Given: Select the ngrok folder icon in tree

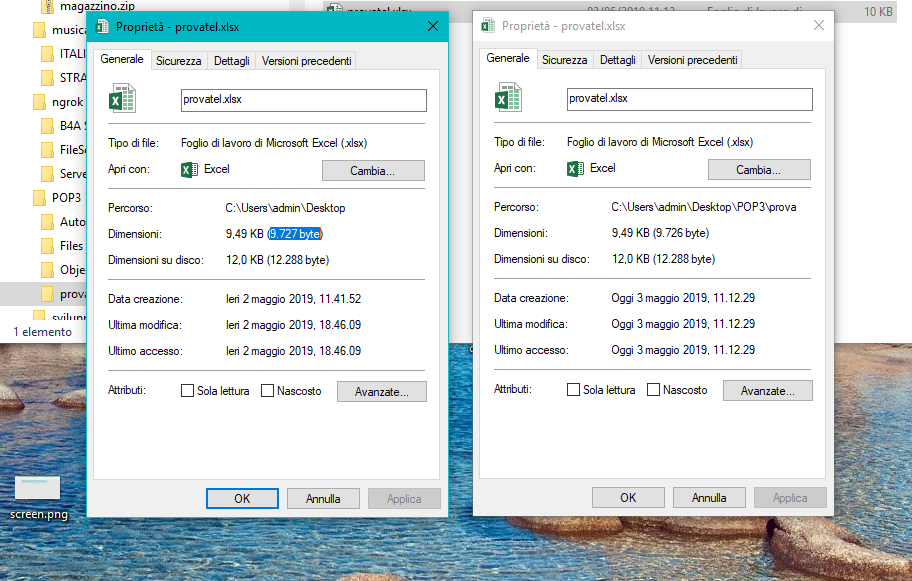Looking at the screenshot, I should click(40, 102).
